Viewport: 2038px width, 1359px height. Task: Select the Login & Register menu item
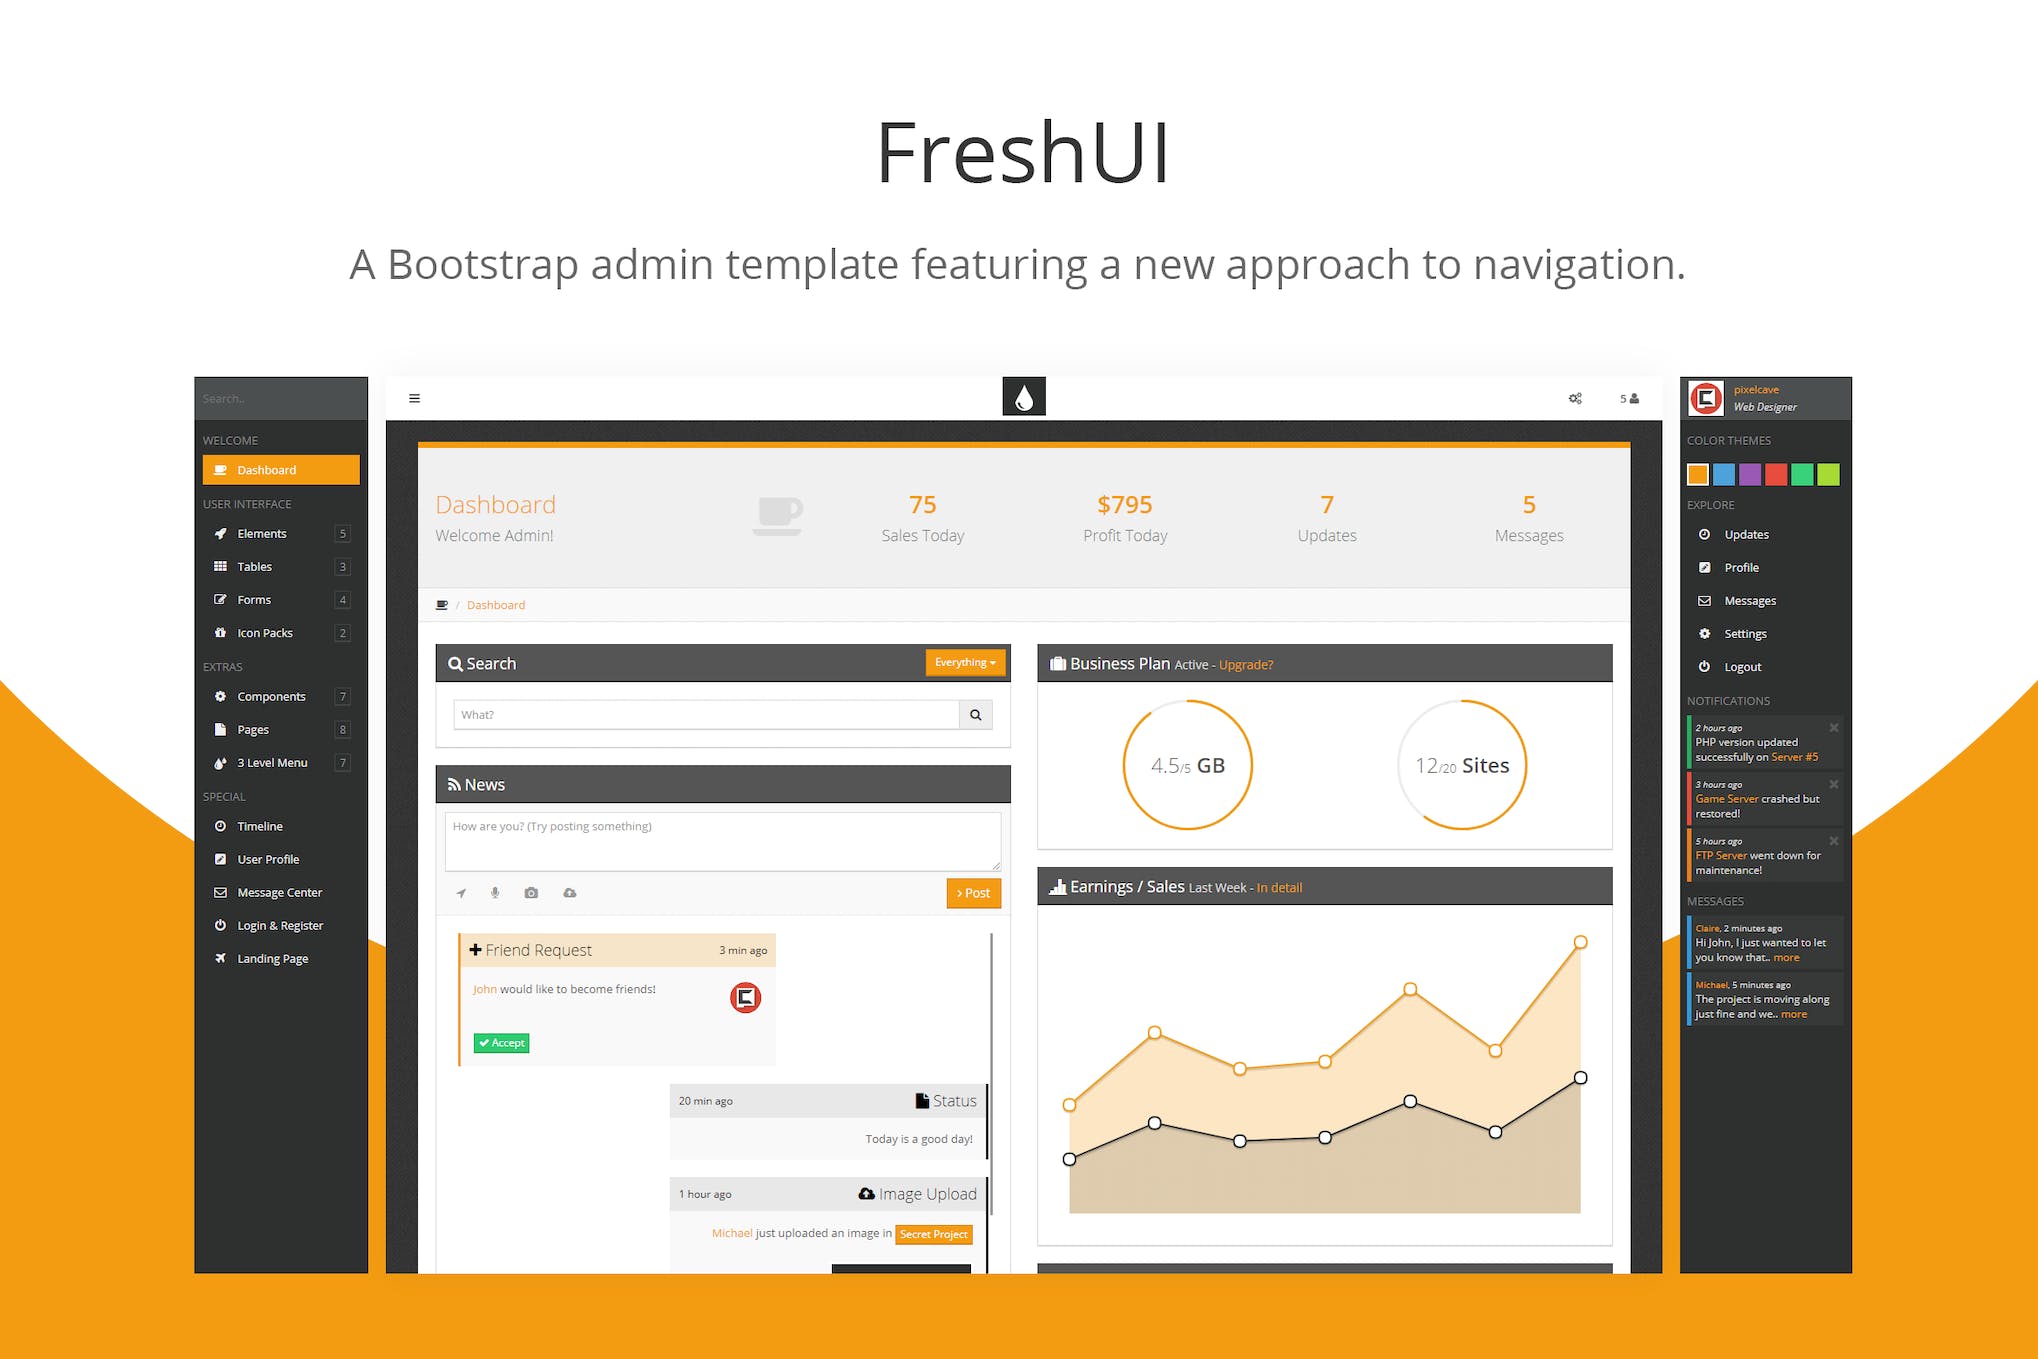(277, 925)
